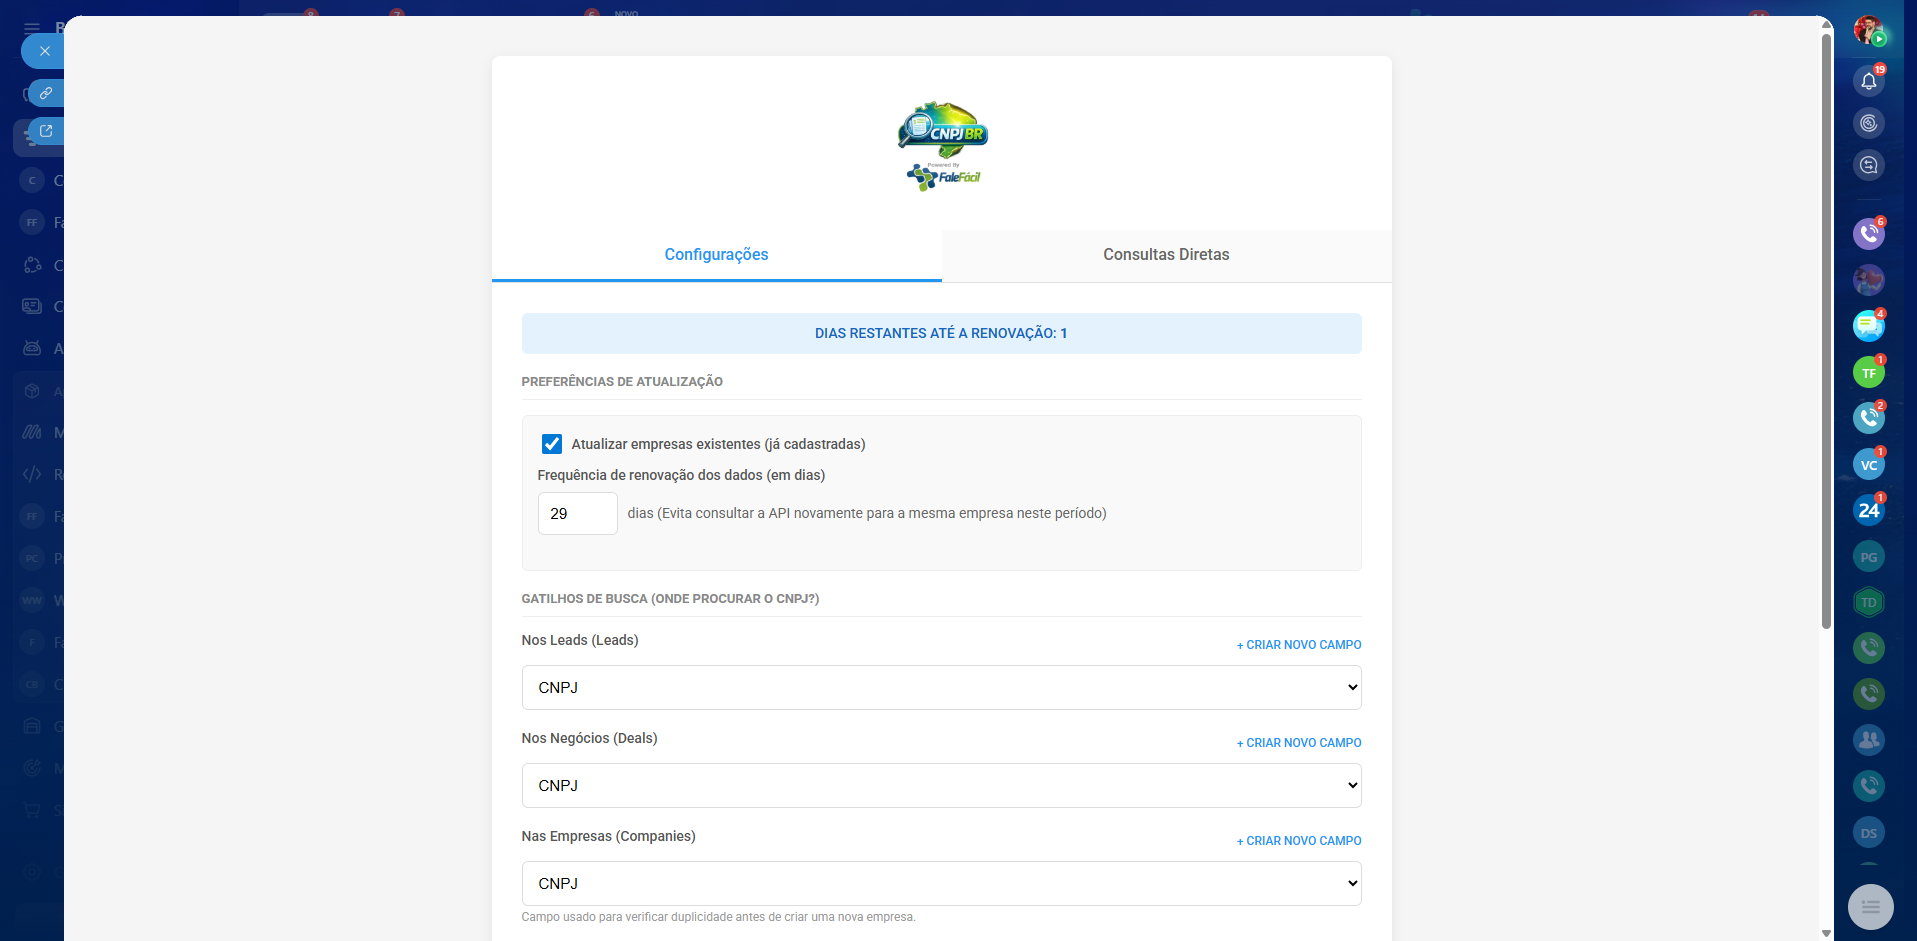Open panel in new window icon
The width and height of the screenshot is (1917, 941).
pyautogui.click(x=46, y=131)
